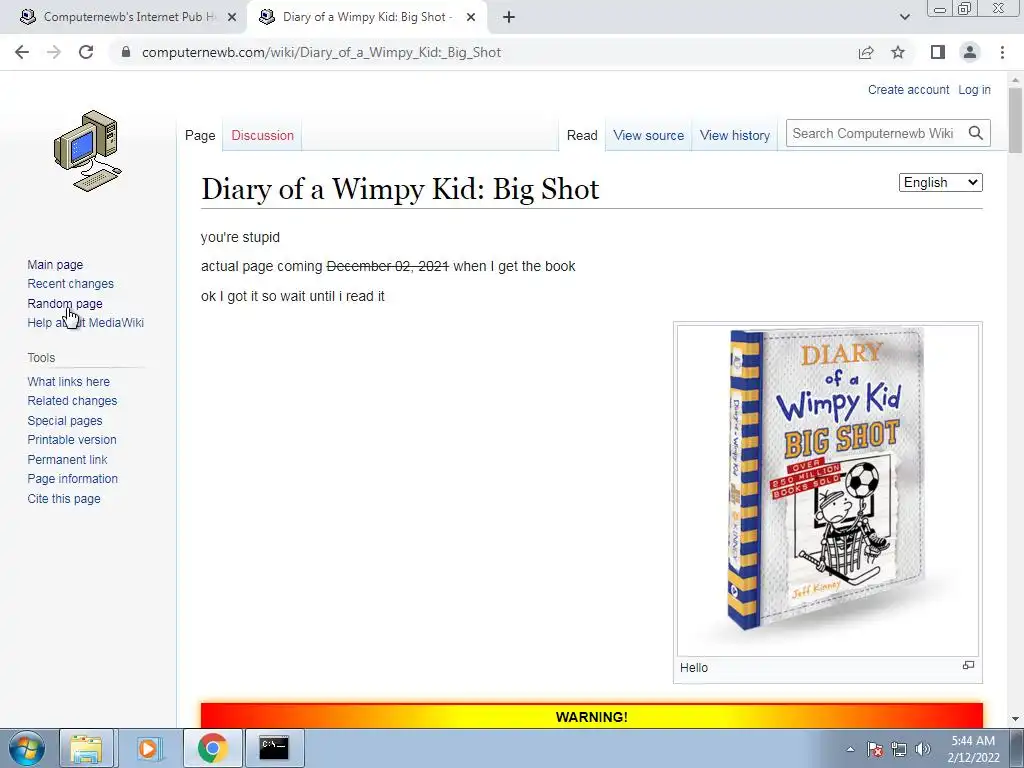Image resolution: width=1024 pixels, height=768 pixels.
Task: Open the command prompt taskbar icon
Action: click(x=274, y=748)
